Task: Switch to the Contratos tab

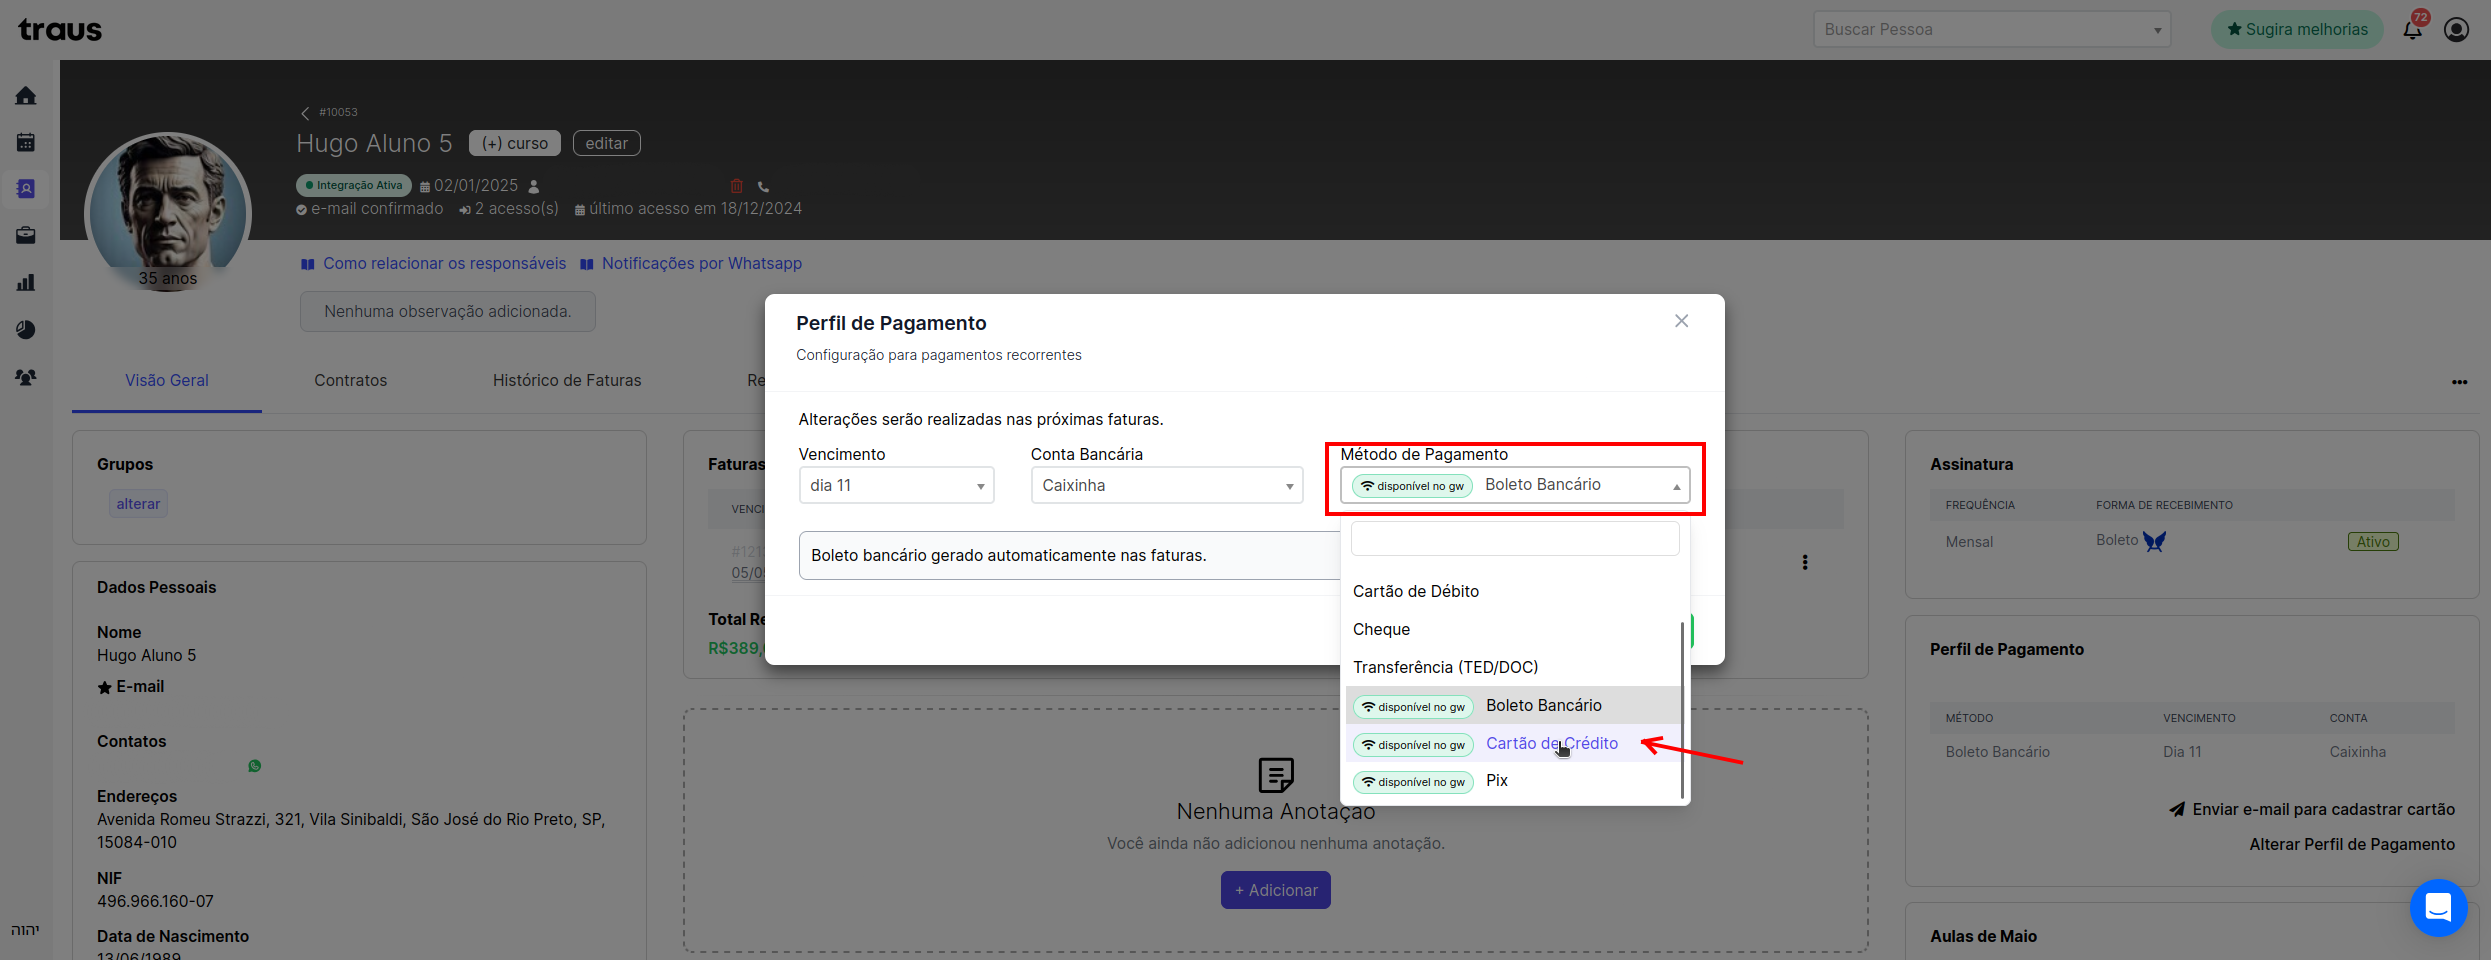Action: point(350,380)
